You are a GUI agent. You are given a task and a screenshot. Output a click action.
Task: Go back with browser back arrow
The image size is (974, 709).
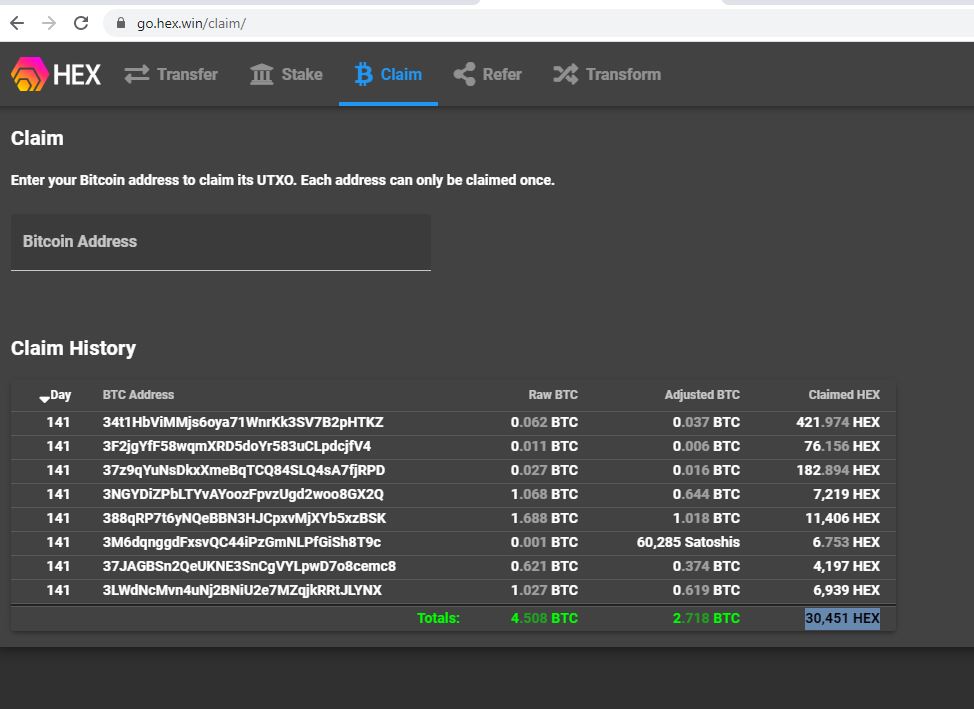point(17,23)
